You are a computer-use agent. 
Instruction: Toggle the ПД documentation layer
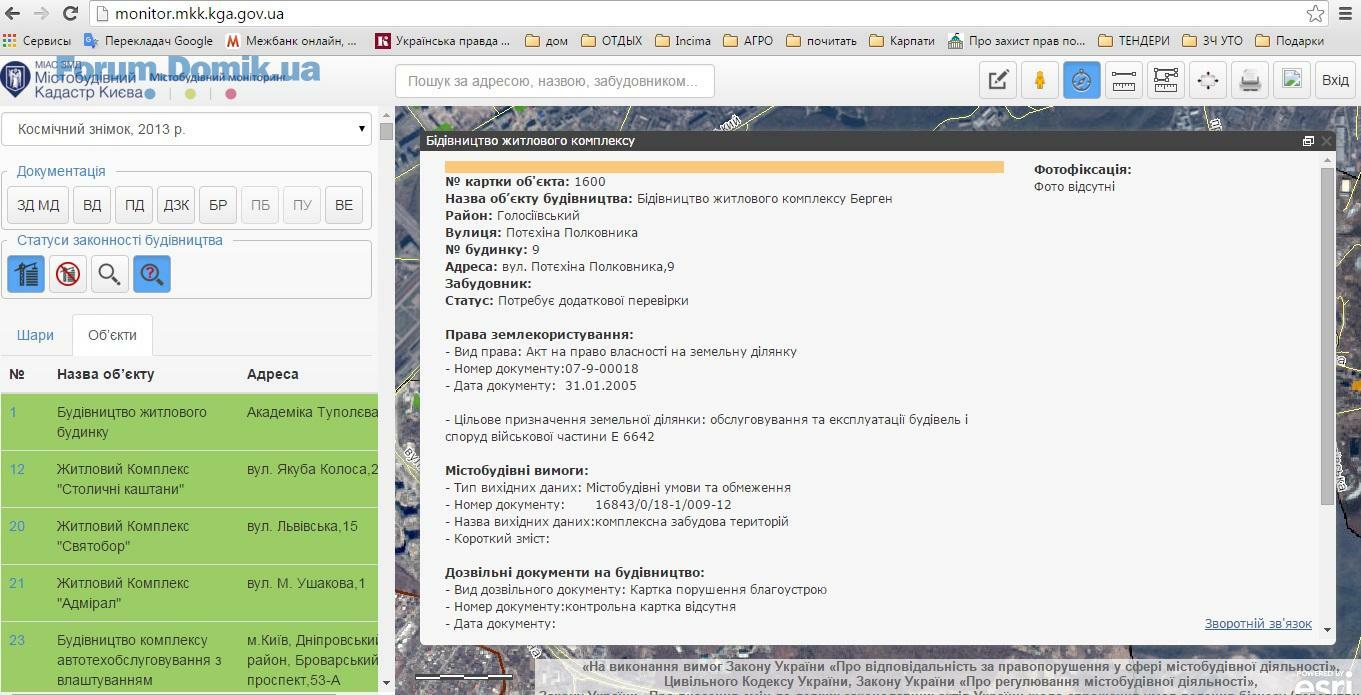coord(134,205)
